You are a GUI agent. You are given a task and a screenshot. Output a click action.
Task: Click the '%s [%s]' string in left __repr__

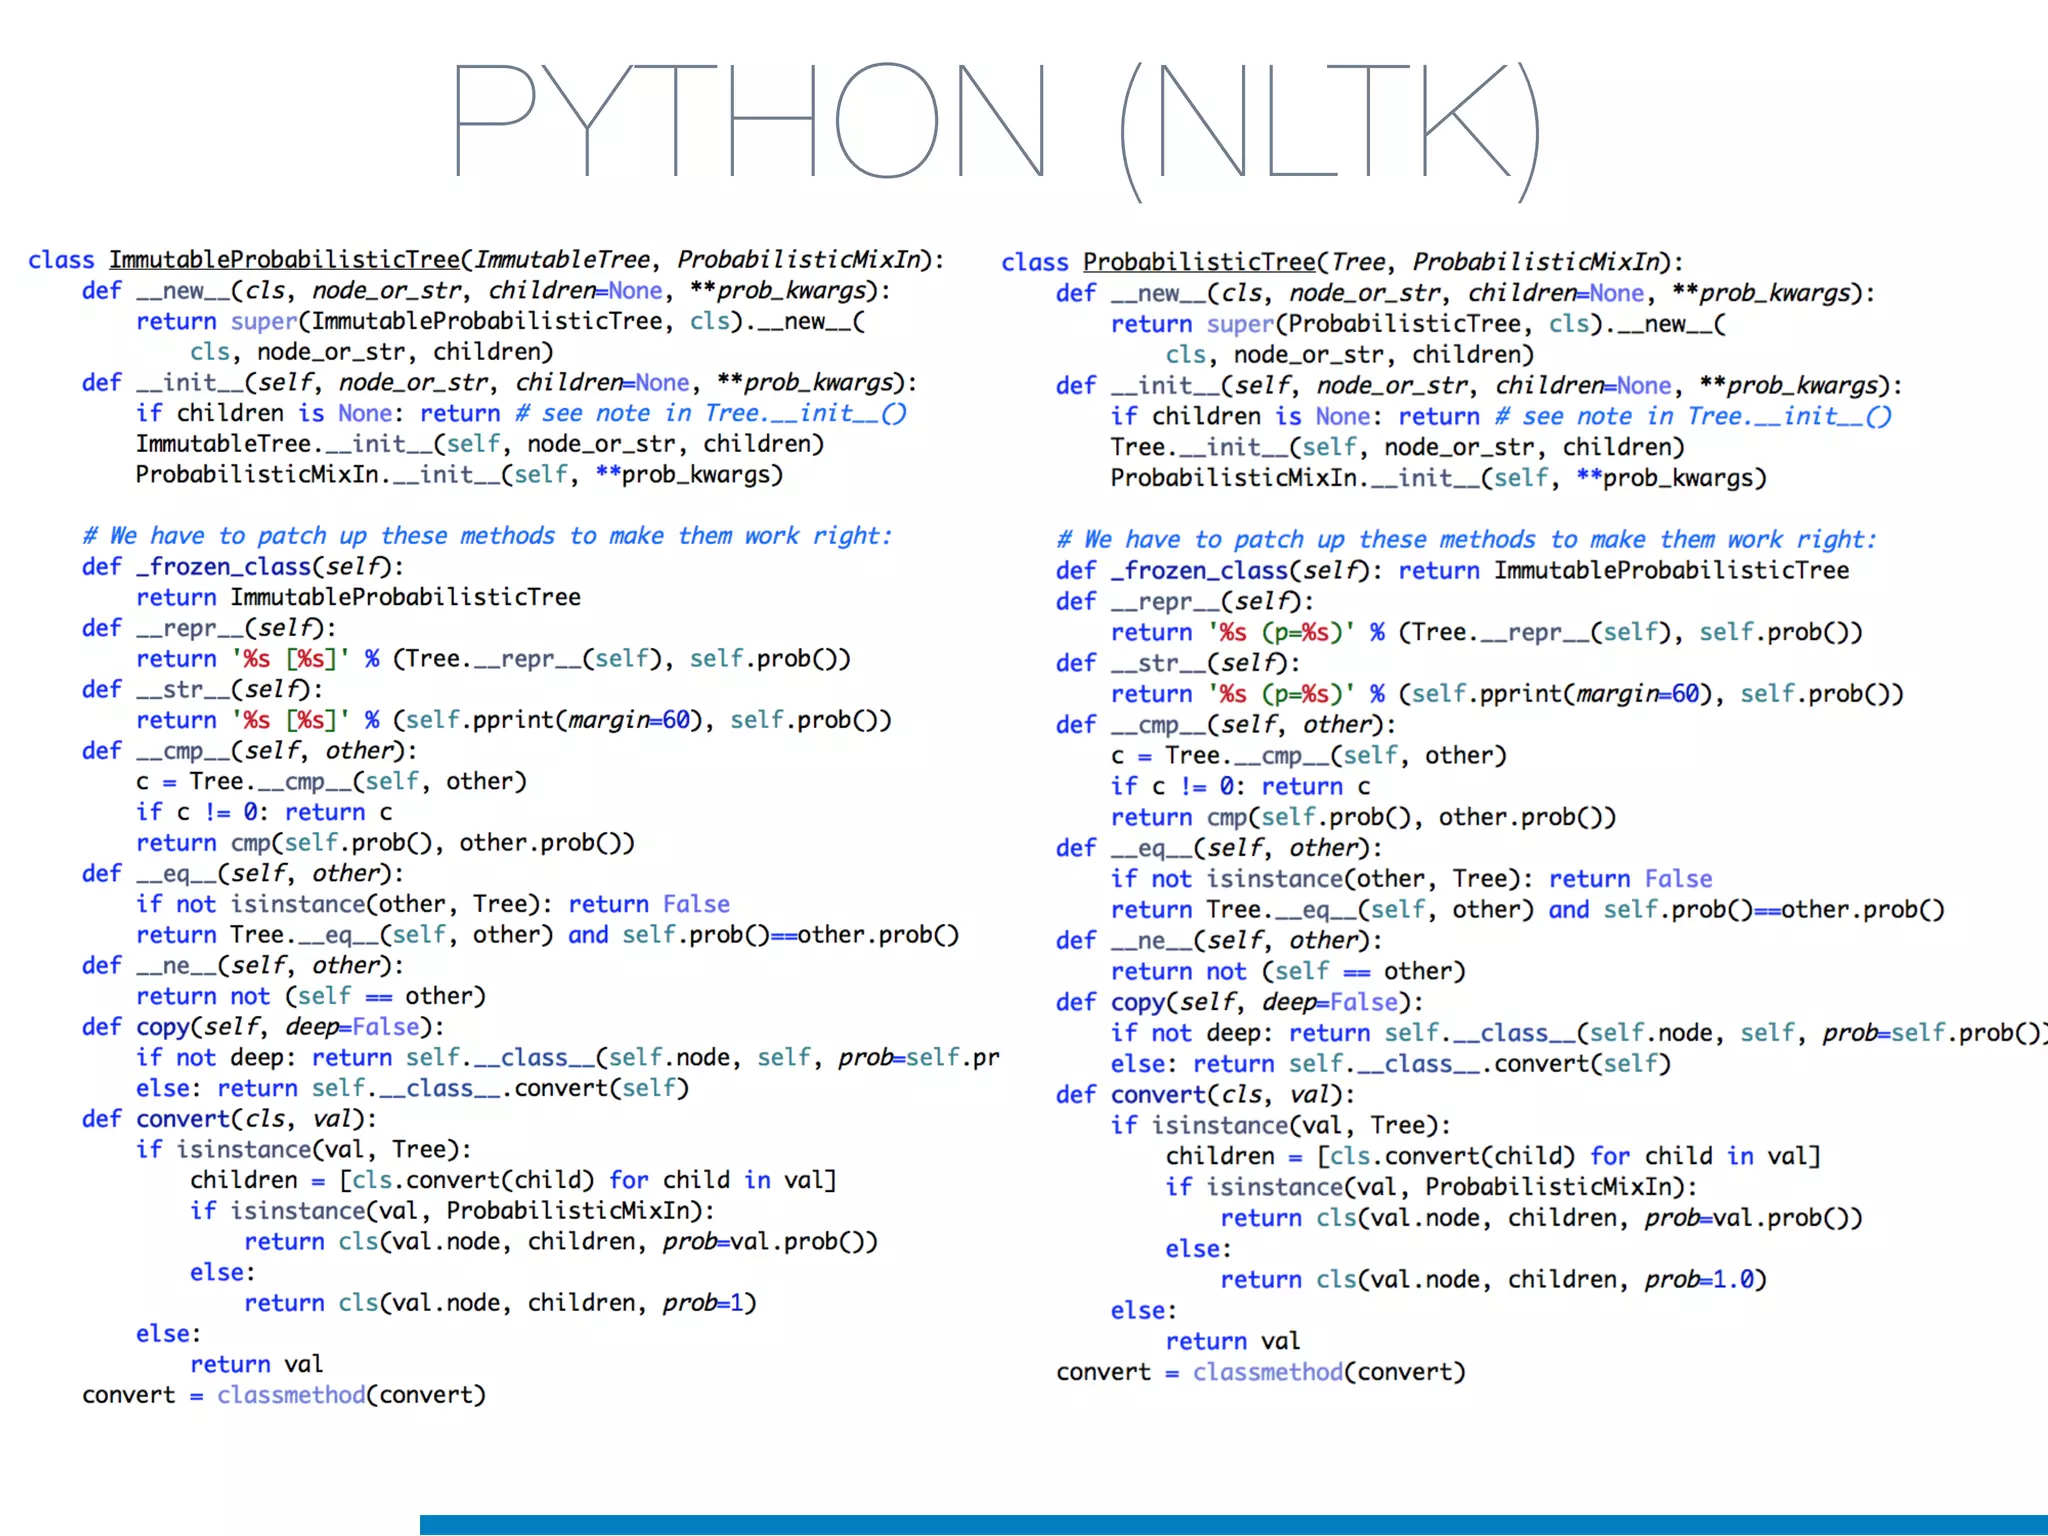[290, 659]
